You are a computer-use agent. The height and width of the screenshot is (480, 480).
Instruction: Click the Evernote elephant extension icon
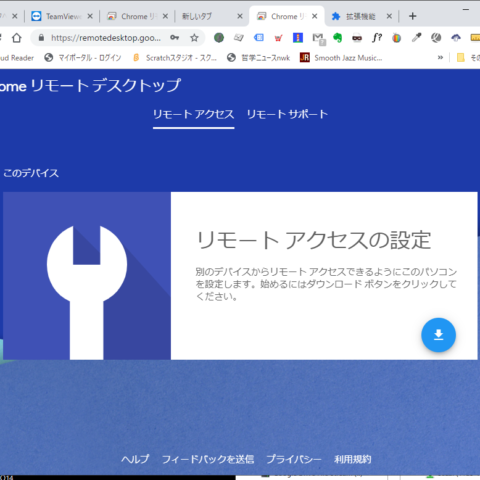pyautogui.click(x=337, y=38)
